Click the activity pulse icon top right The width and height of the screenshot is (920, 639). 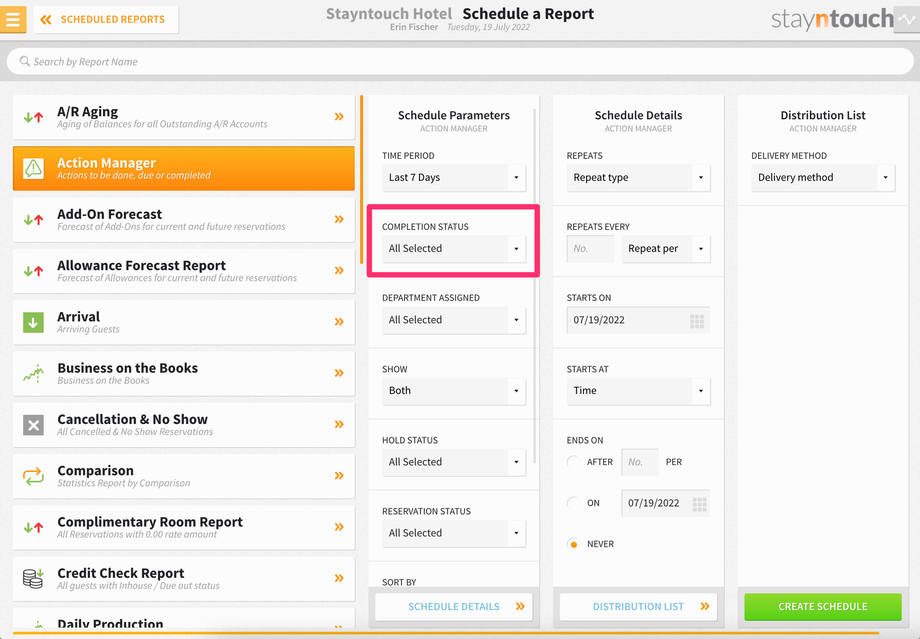(x=907, y=19)
